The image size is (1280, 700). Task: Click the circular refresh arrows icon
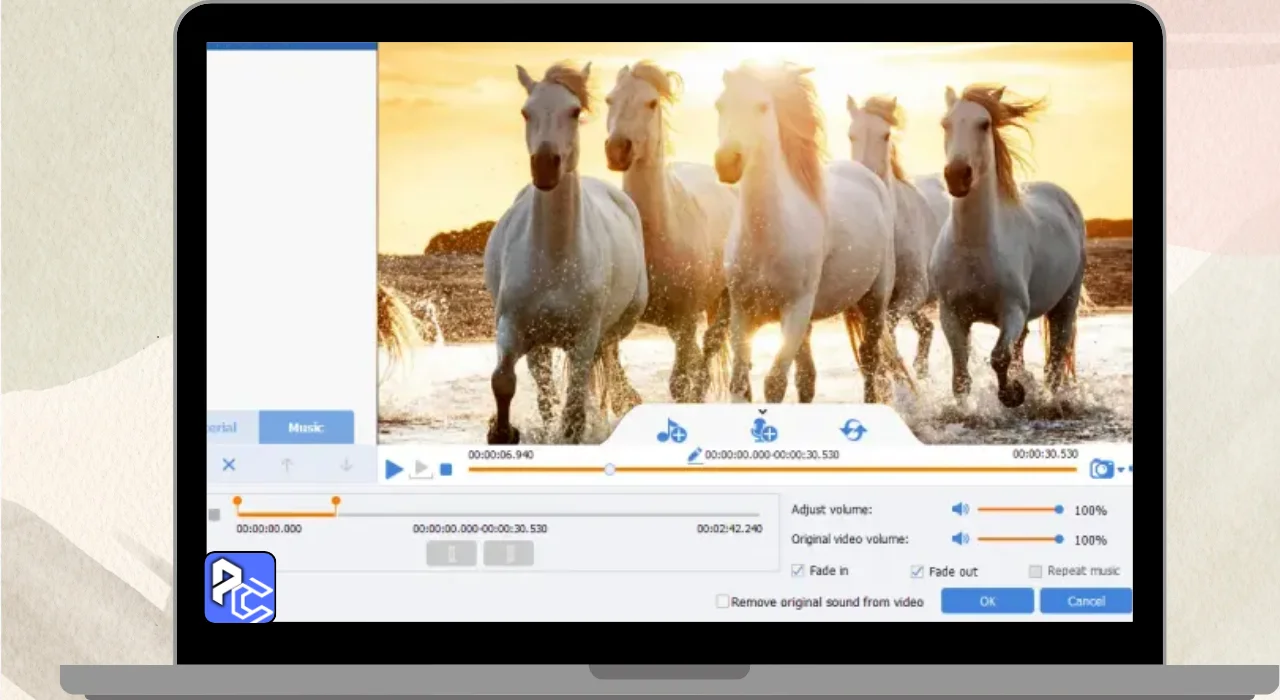(853, 431)
